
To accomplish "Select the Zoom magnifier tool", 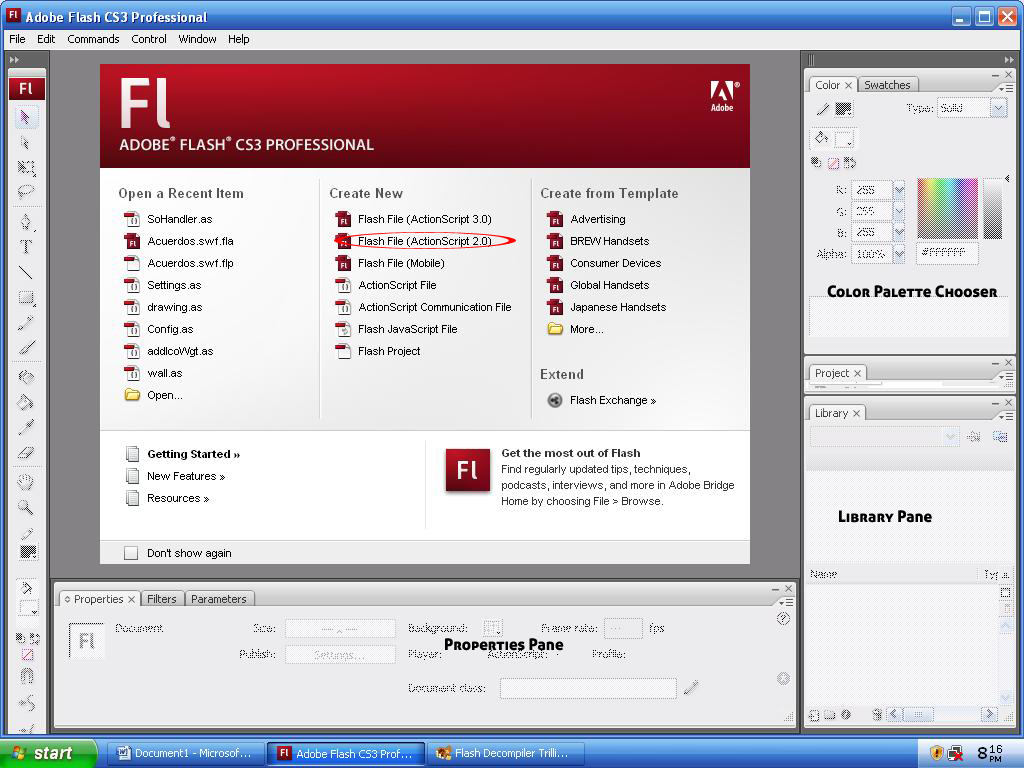I will point(26,507).
